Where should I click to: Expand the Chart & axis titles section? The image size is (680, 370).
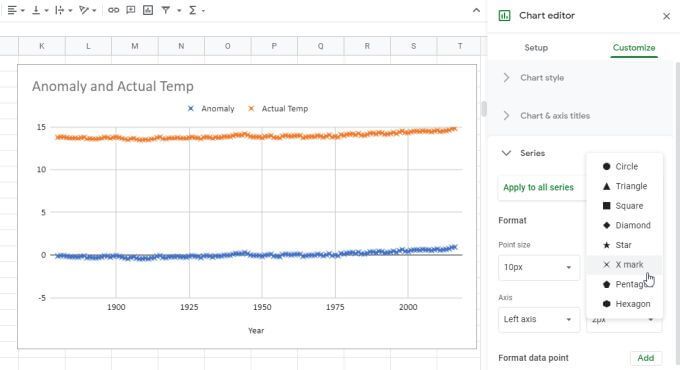pos(580,116)
